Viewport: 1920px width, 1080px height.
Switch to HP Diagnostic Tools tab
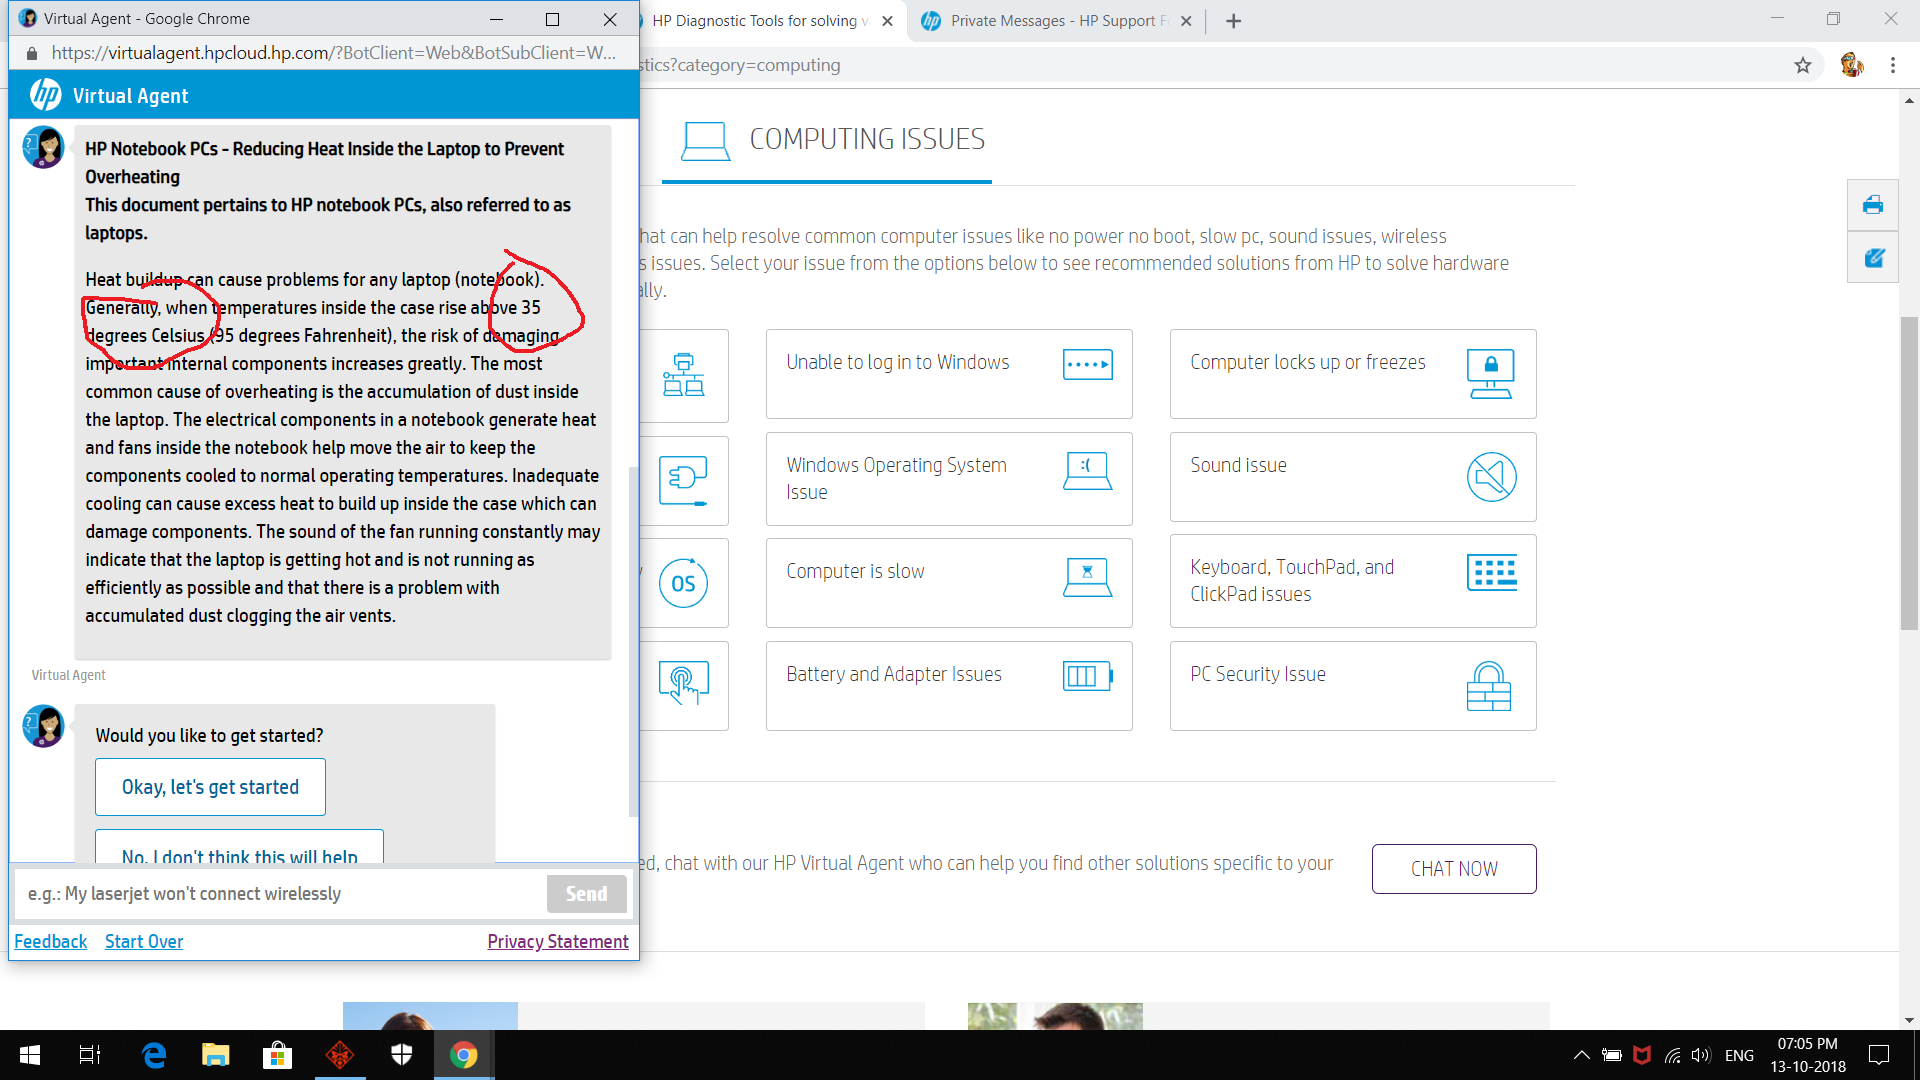coord(760,21)
